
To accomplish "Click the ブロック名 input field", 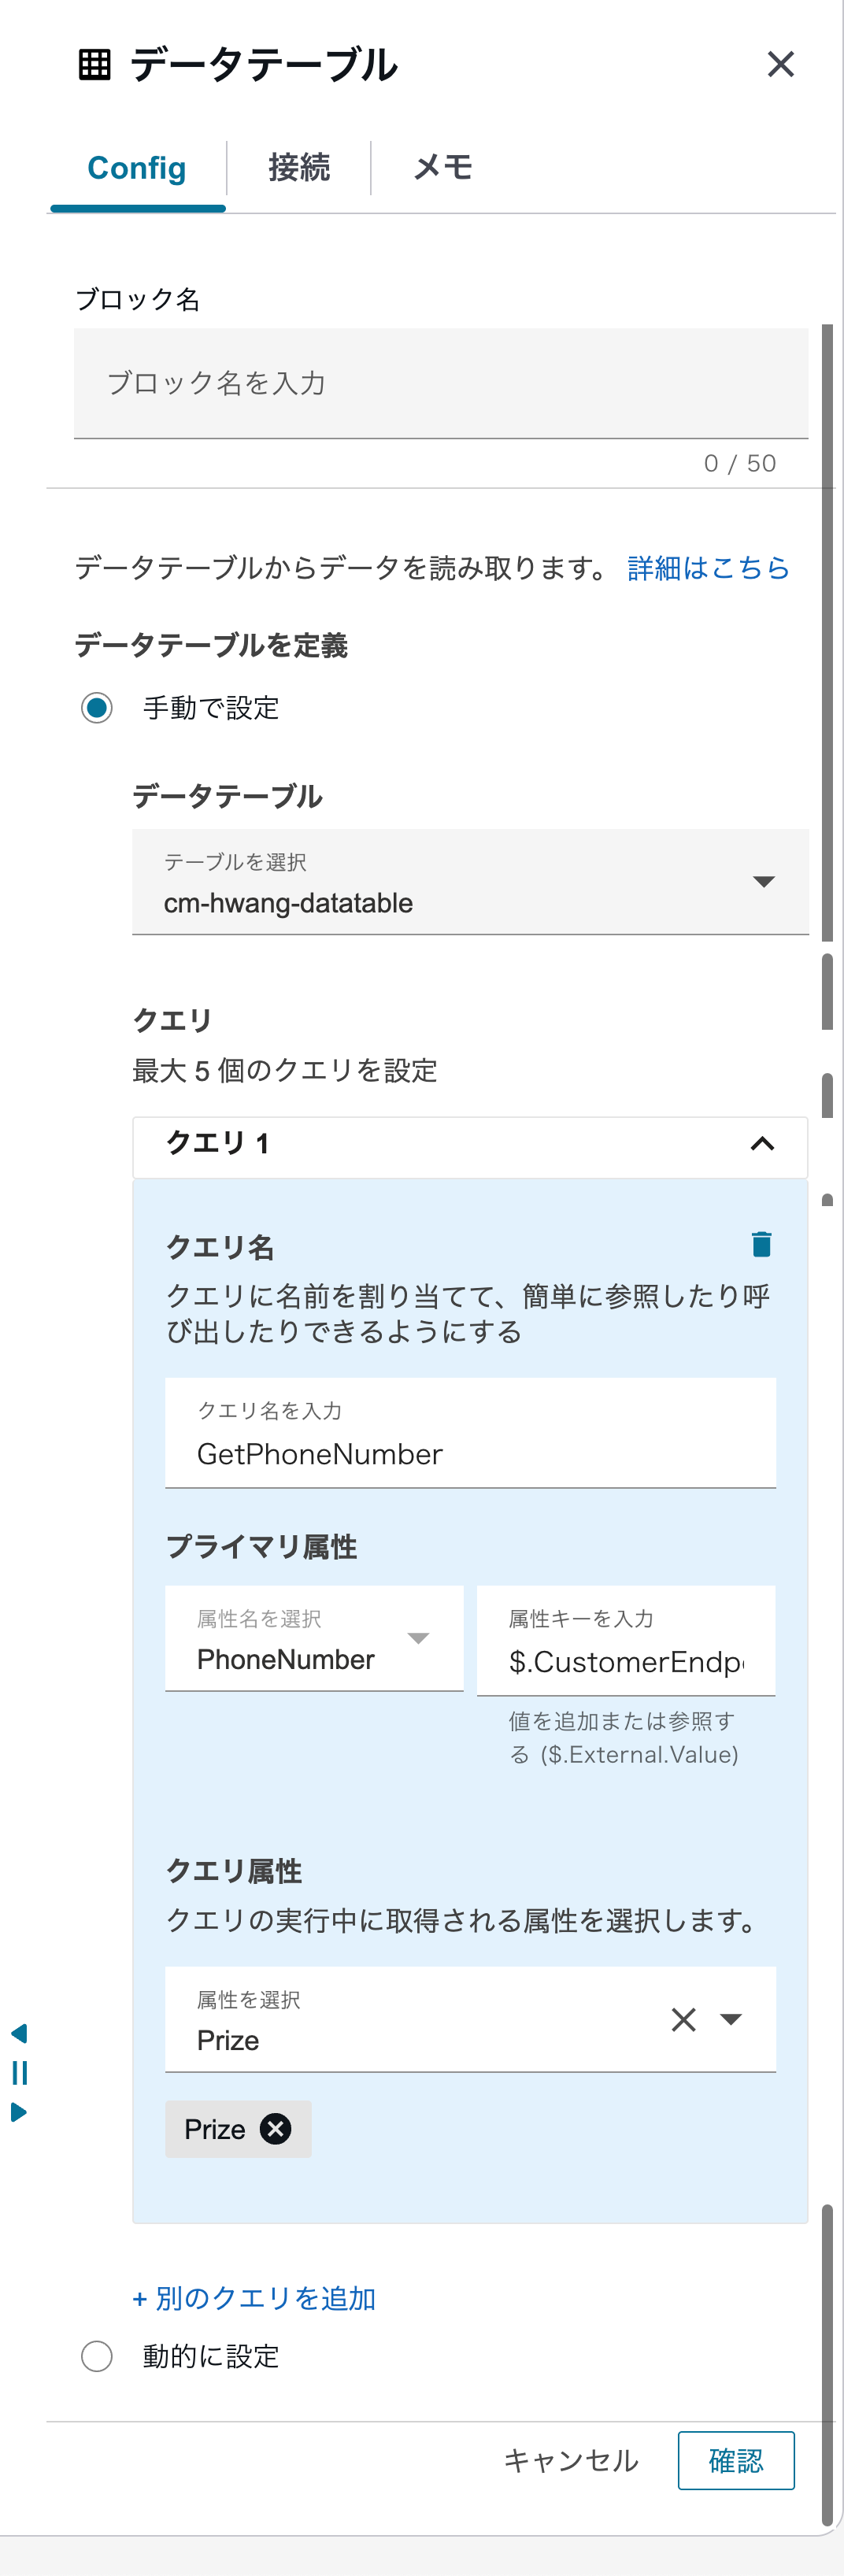I will pyautogui.click(x=441, y=383).
